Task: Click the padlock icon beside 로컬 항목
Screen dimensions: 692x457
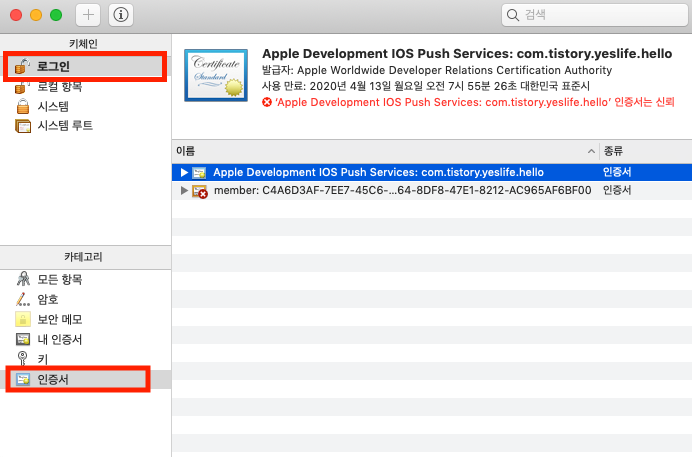Action: [22, 87]
